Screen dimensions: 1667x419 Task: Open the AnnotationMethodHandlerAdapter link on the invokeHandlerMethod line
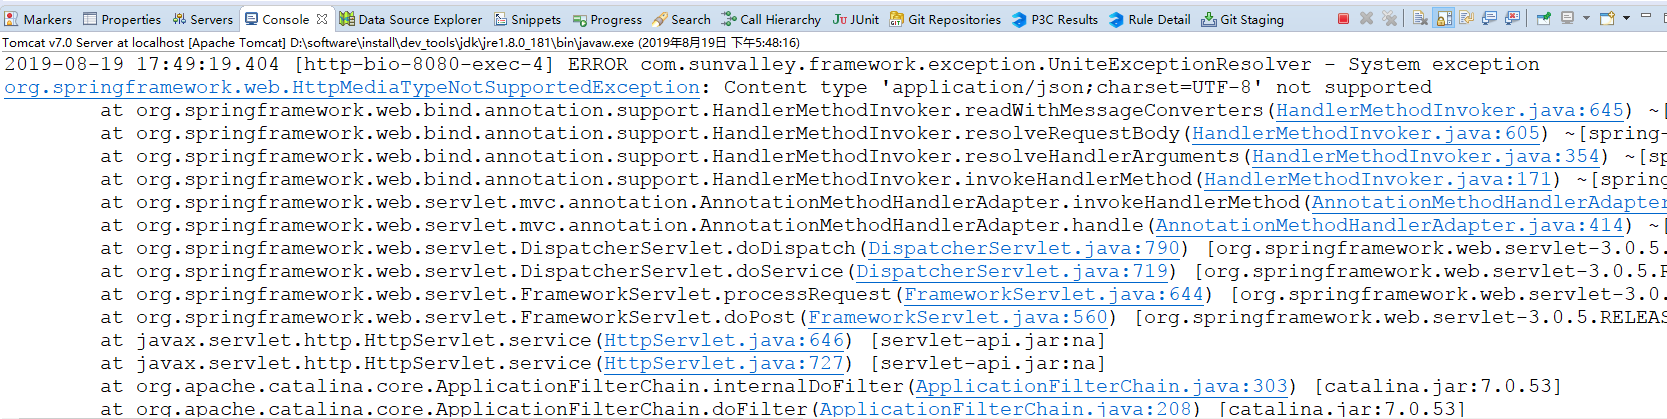coord(1489,202)
